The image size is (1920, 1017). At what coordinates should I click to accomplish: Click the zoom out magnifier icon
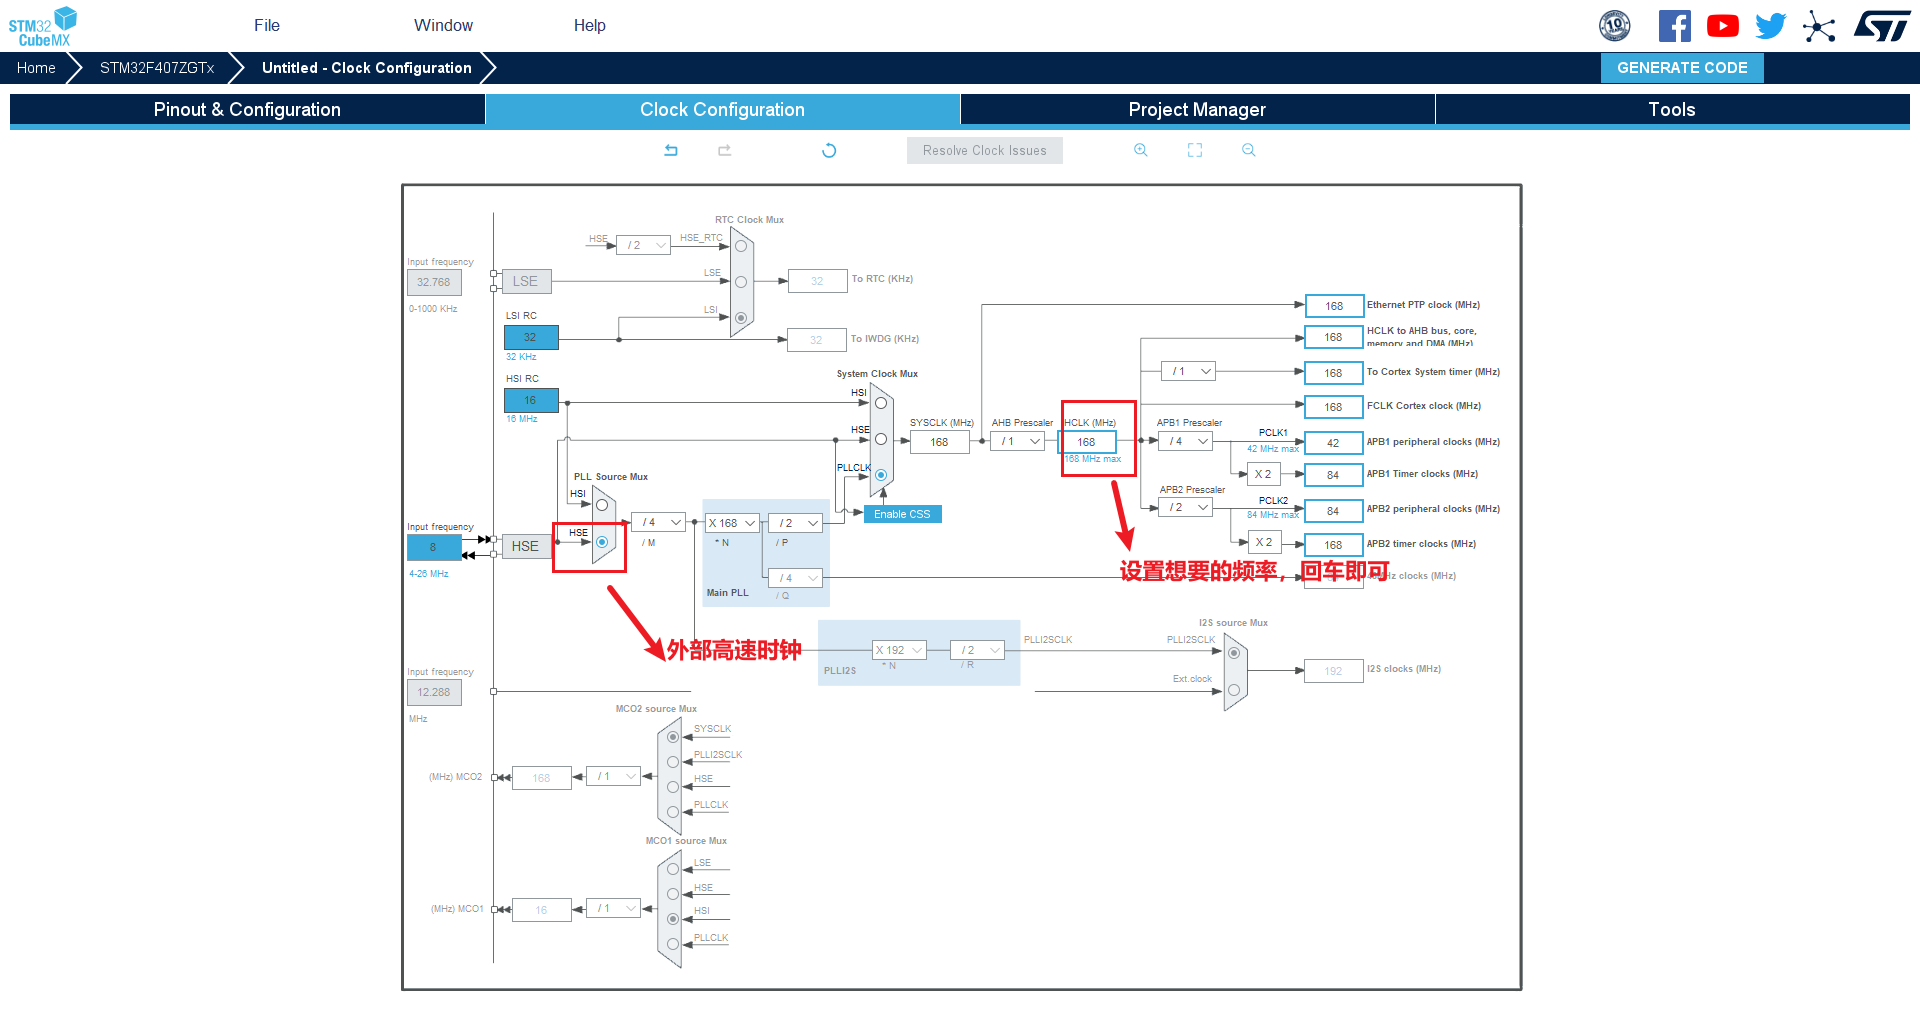pos(1249,150)
